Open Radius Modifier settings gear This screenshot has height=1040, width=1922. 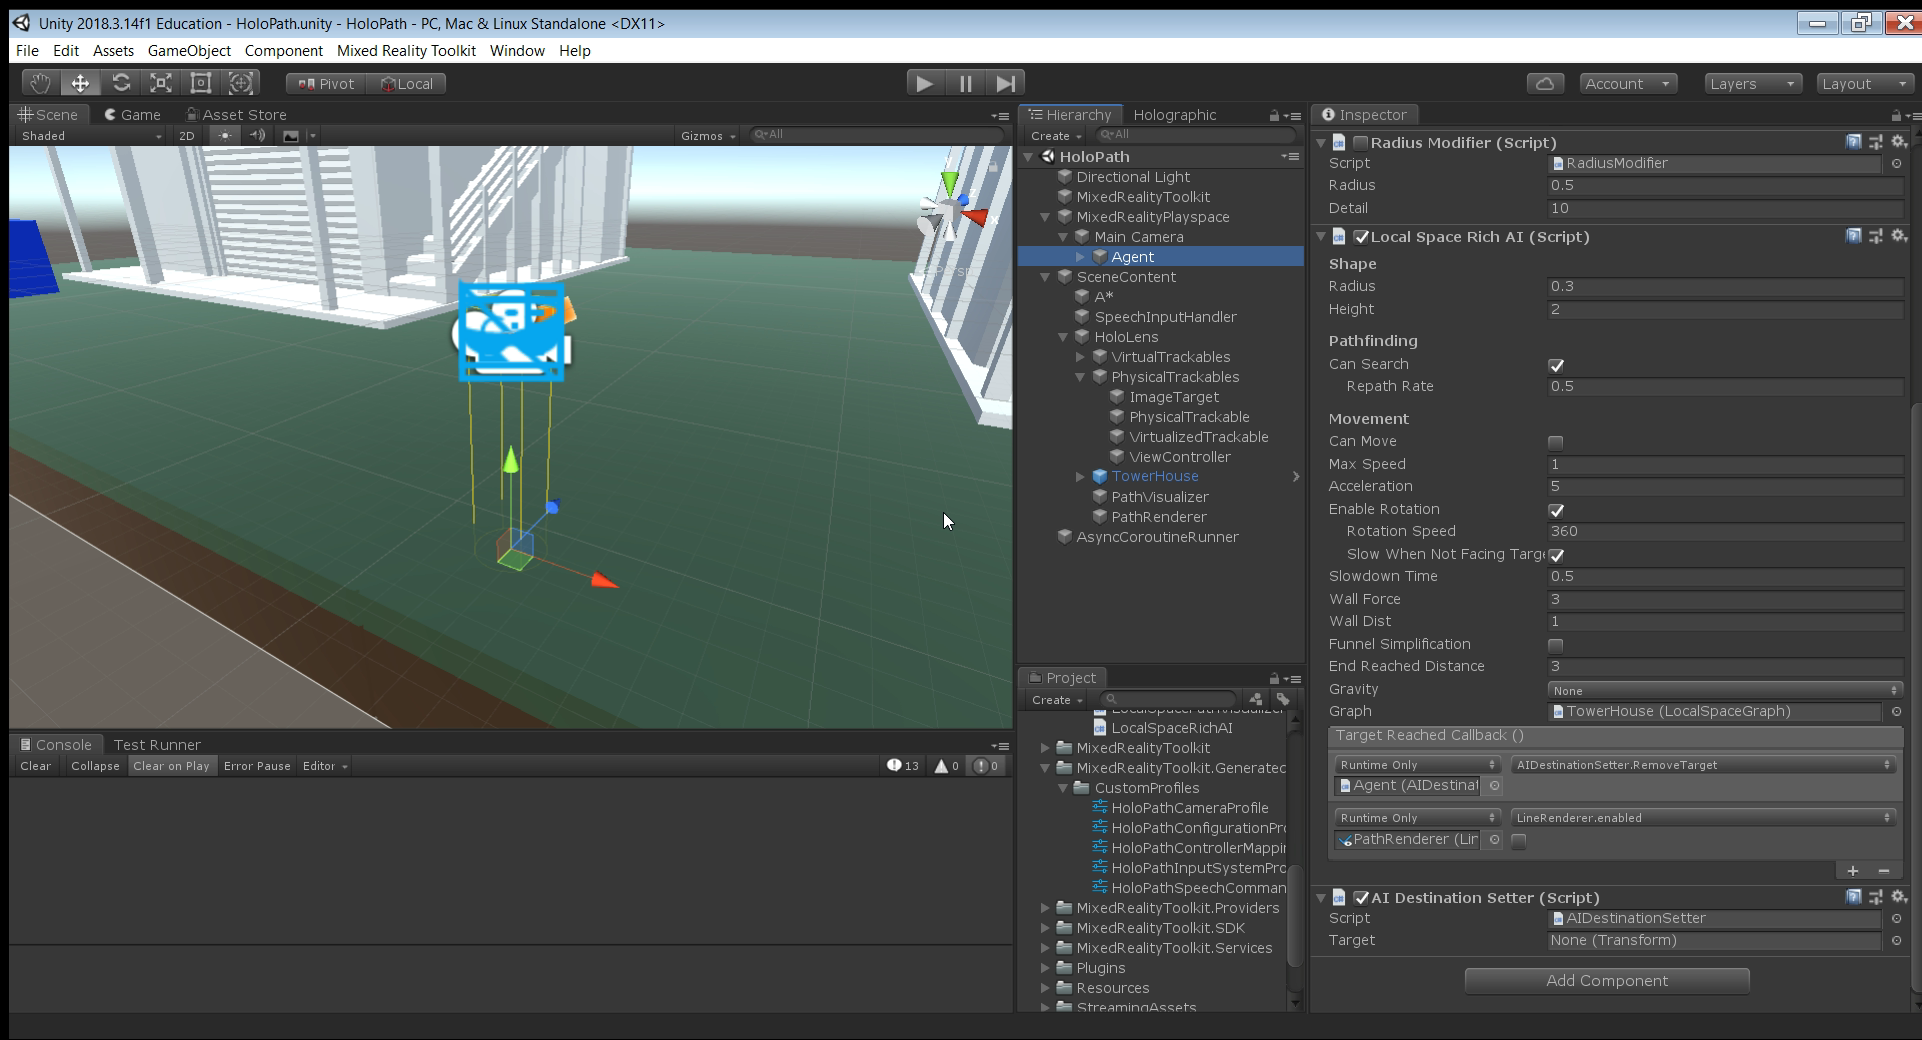click(x=1898, y=142)
